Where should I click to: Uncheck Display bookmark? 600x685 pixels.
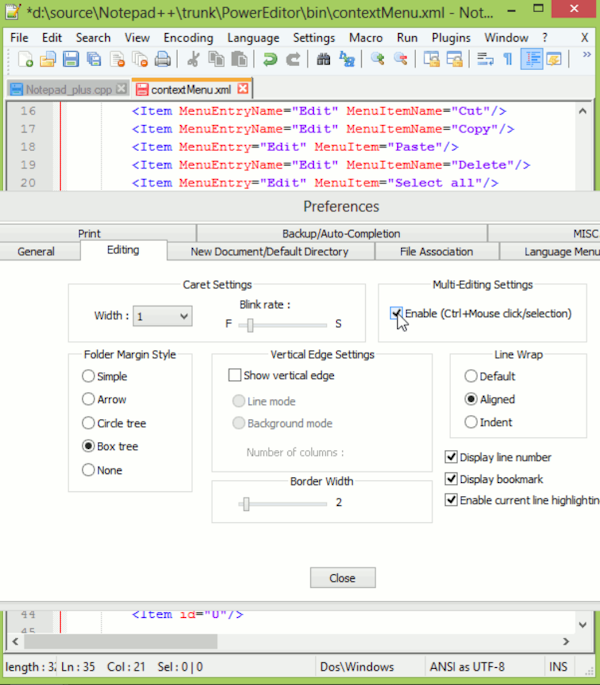tap(451, 479)
